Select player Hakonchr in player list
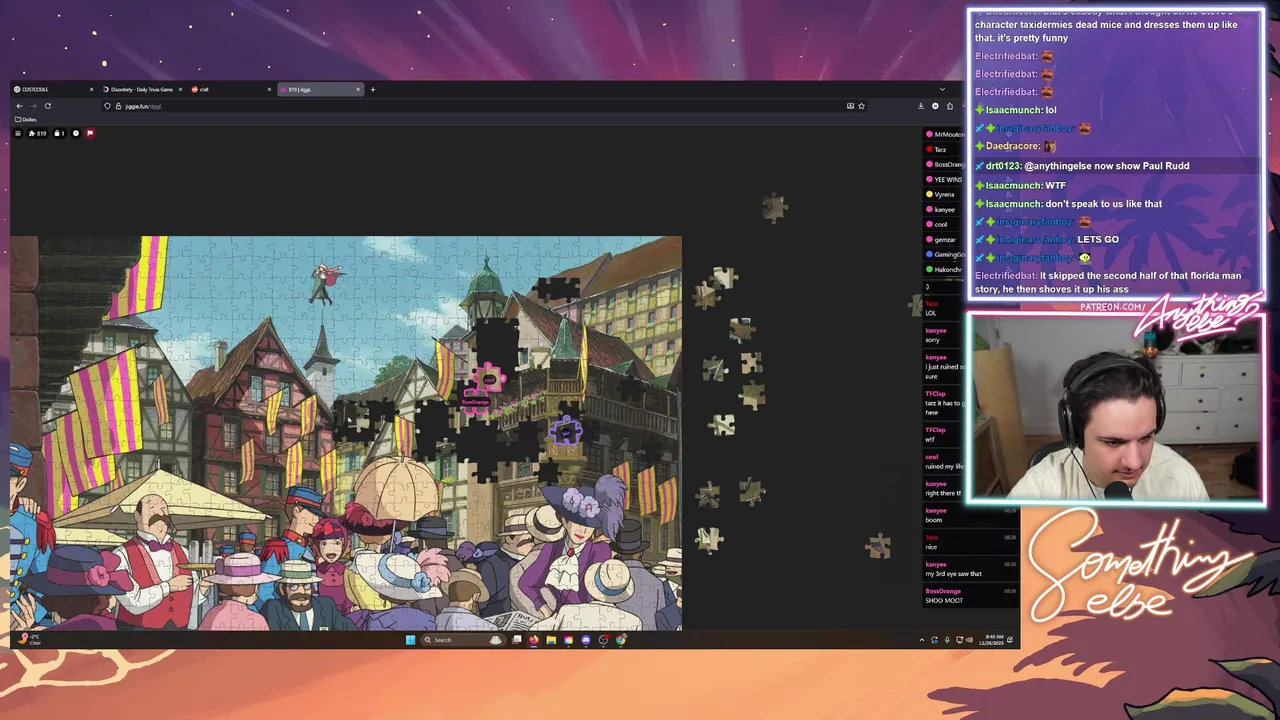1280x720 pixels. pyautogui.click(x=945, y=269)
